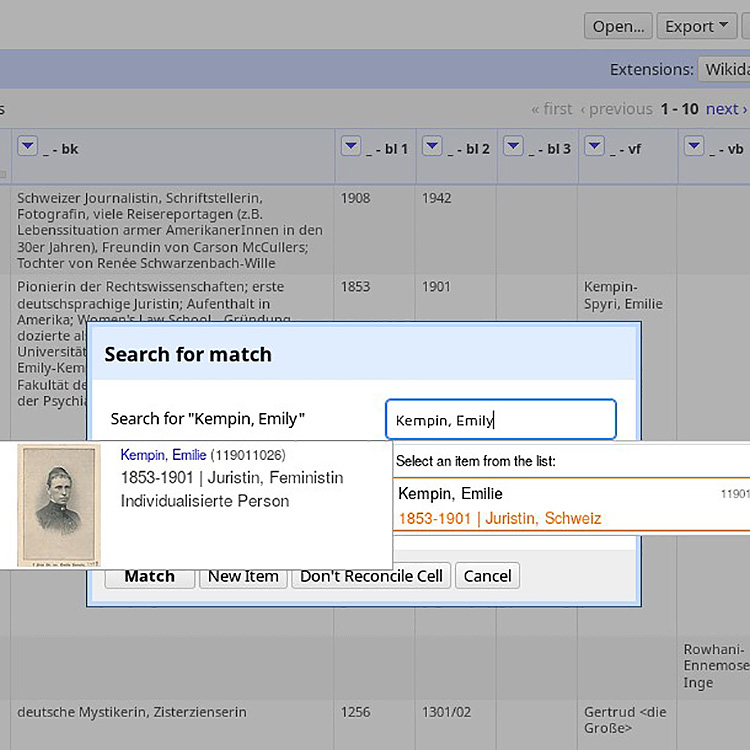Image resolution: width=750 pixels, height=750 pixels.
Task: Click the 1301/02 cell
Action: click(446, 712)
